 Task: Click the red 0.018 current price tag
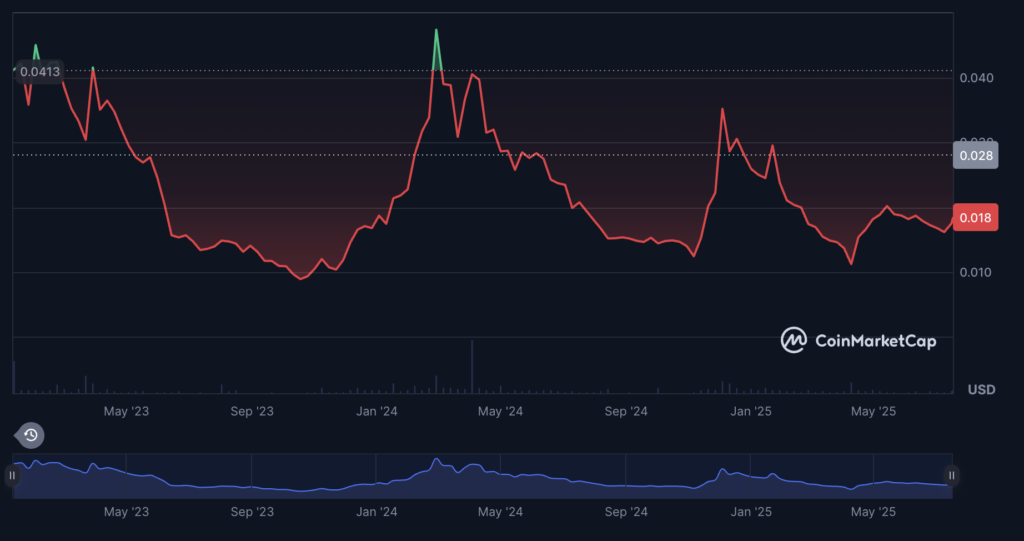[x=975, y=219]
